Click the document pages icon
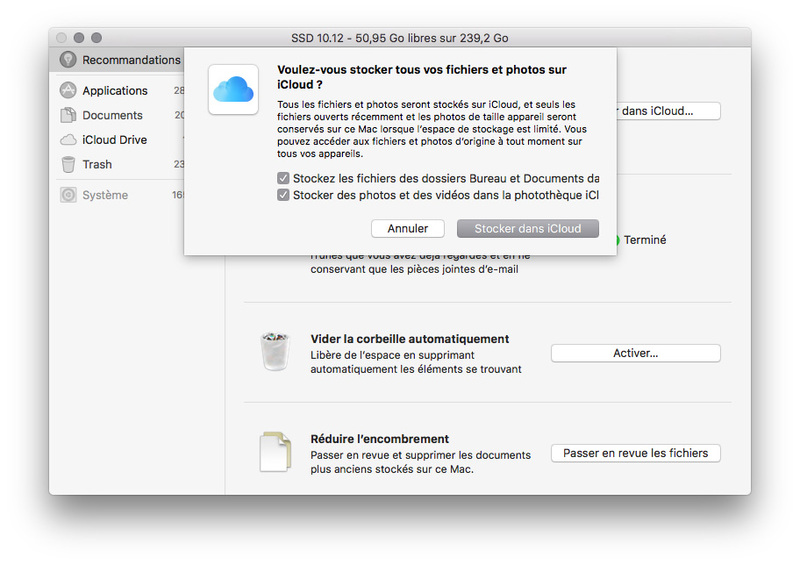Screen dimensions: 800x565 pos(275,452)
